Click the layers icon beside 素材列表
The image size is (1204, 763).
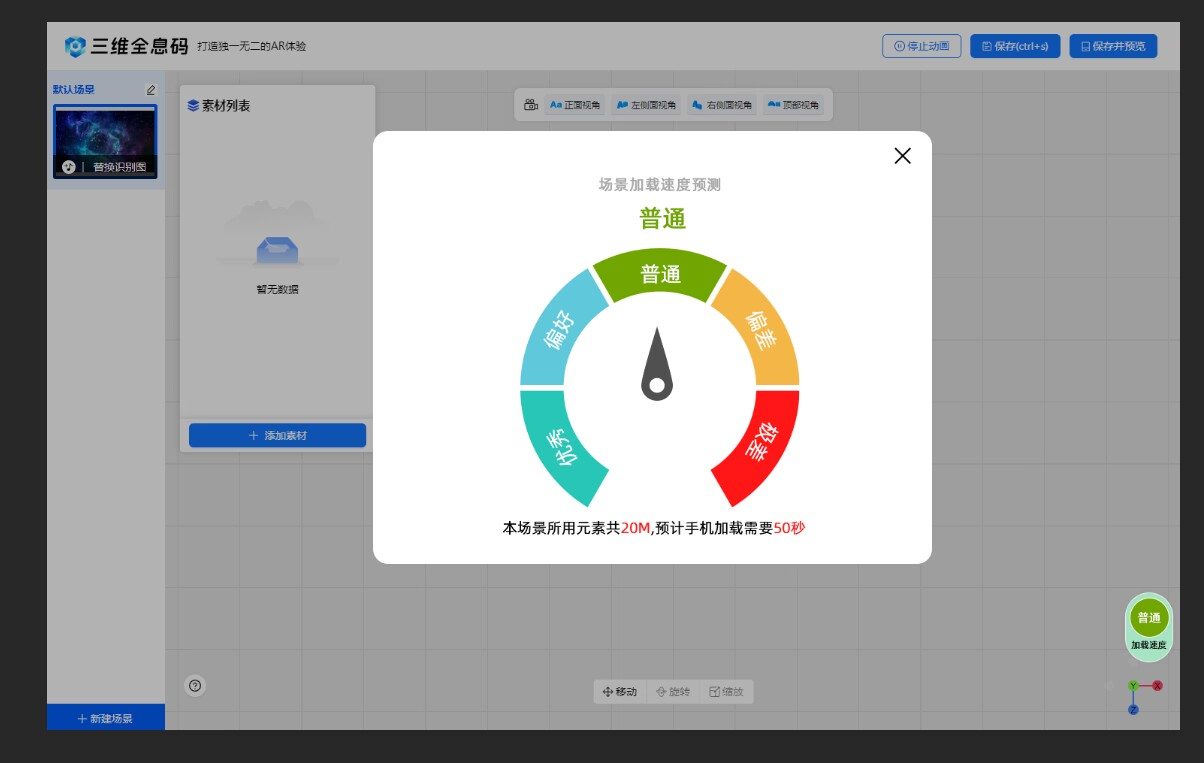193,106
